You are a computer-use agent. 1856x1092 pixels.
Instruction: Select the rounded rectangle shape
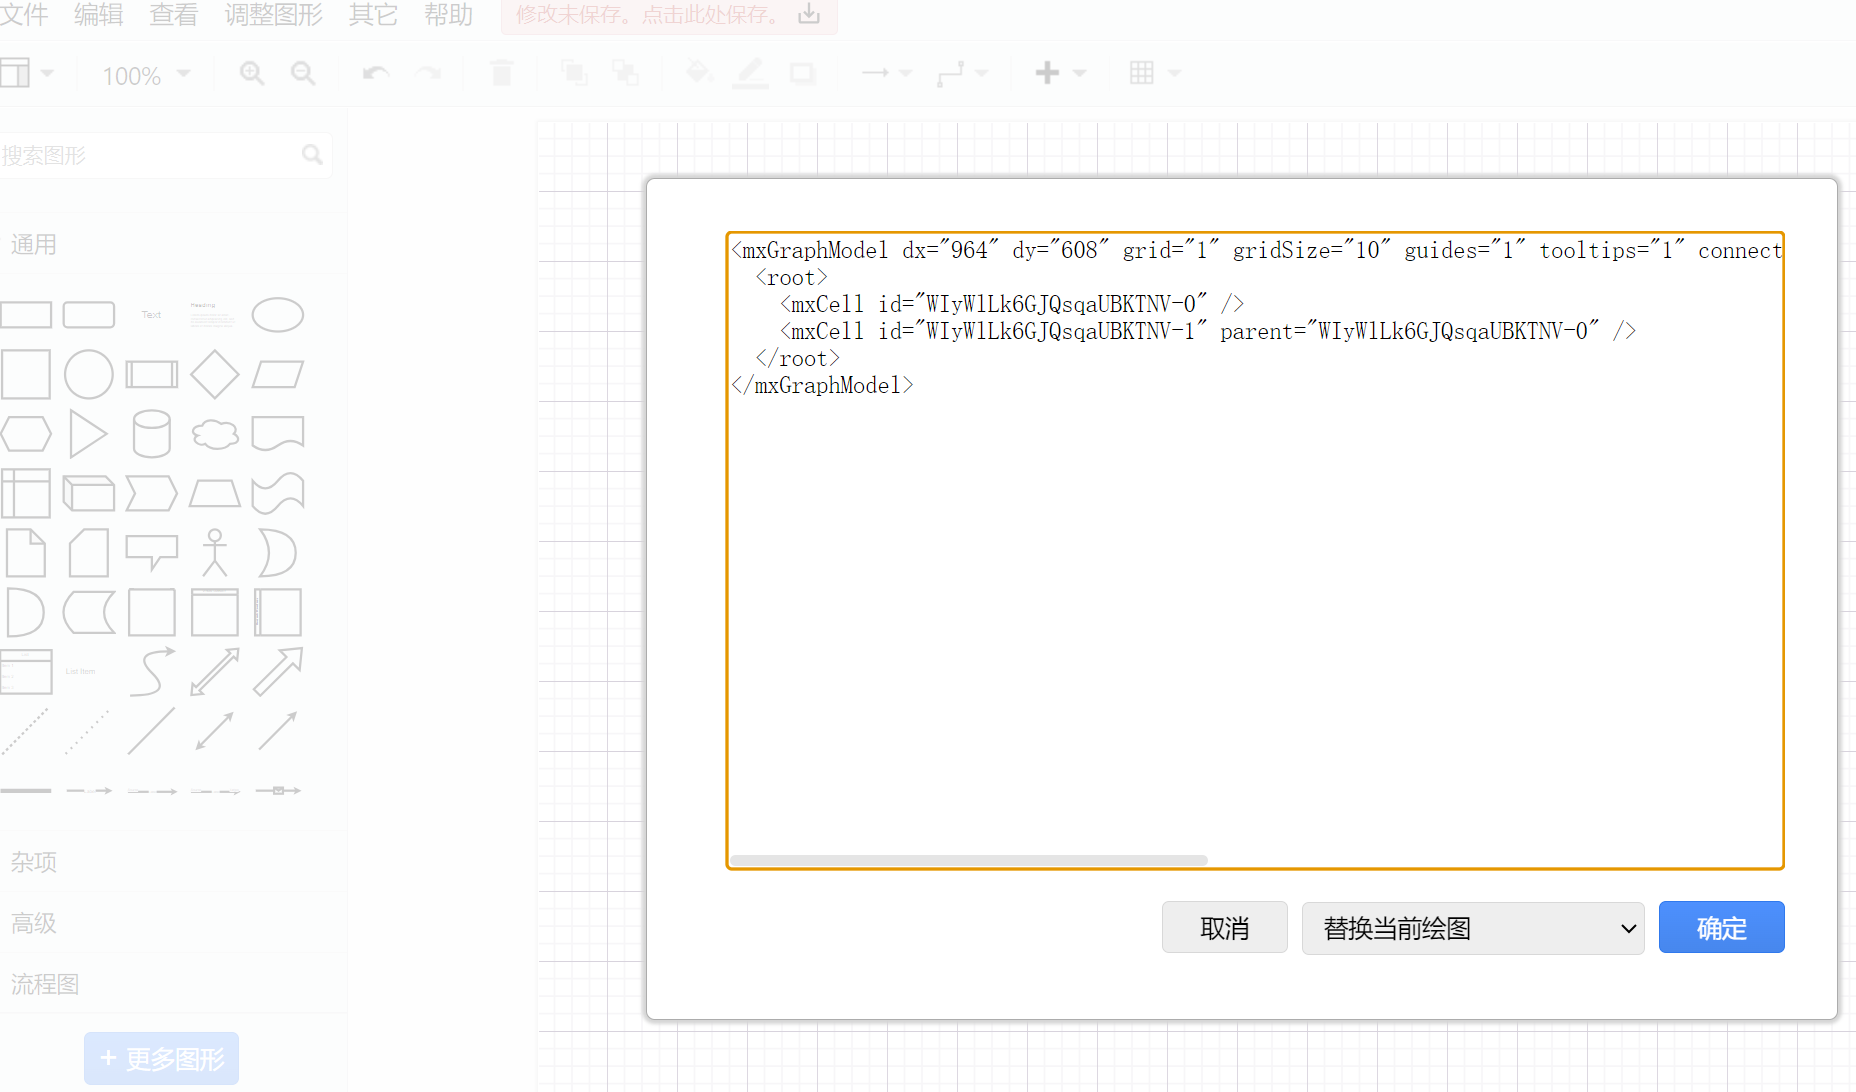[x=89, y=315]
